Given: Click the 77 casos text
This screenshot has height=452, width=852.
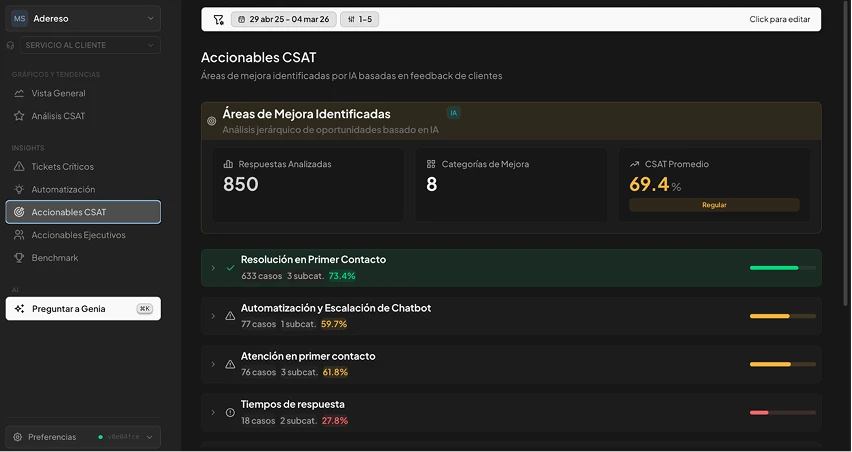Looking at the screenshot, I should [259, 324].
